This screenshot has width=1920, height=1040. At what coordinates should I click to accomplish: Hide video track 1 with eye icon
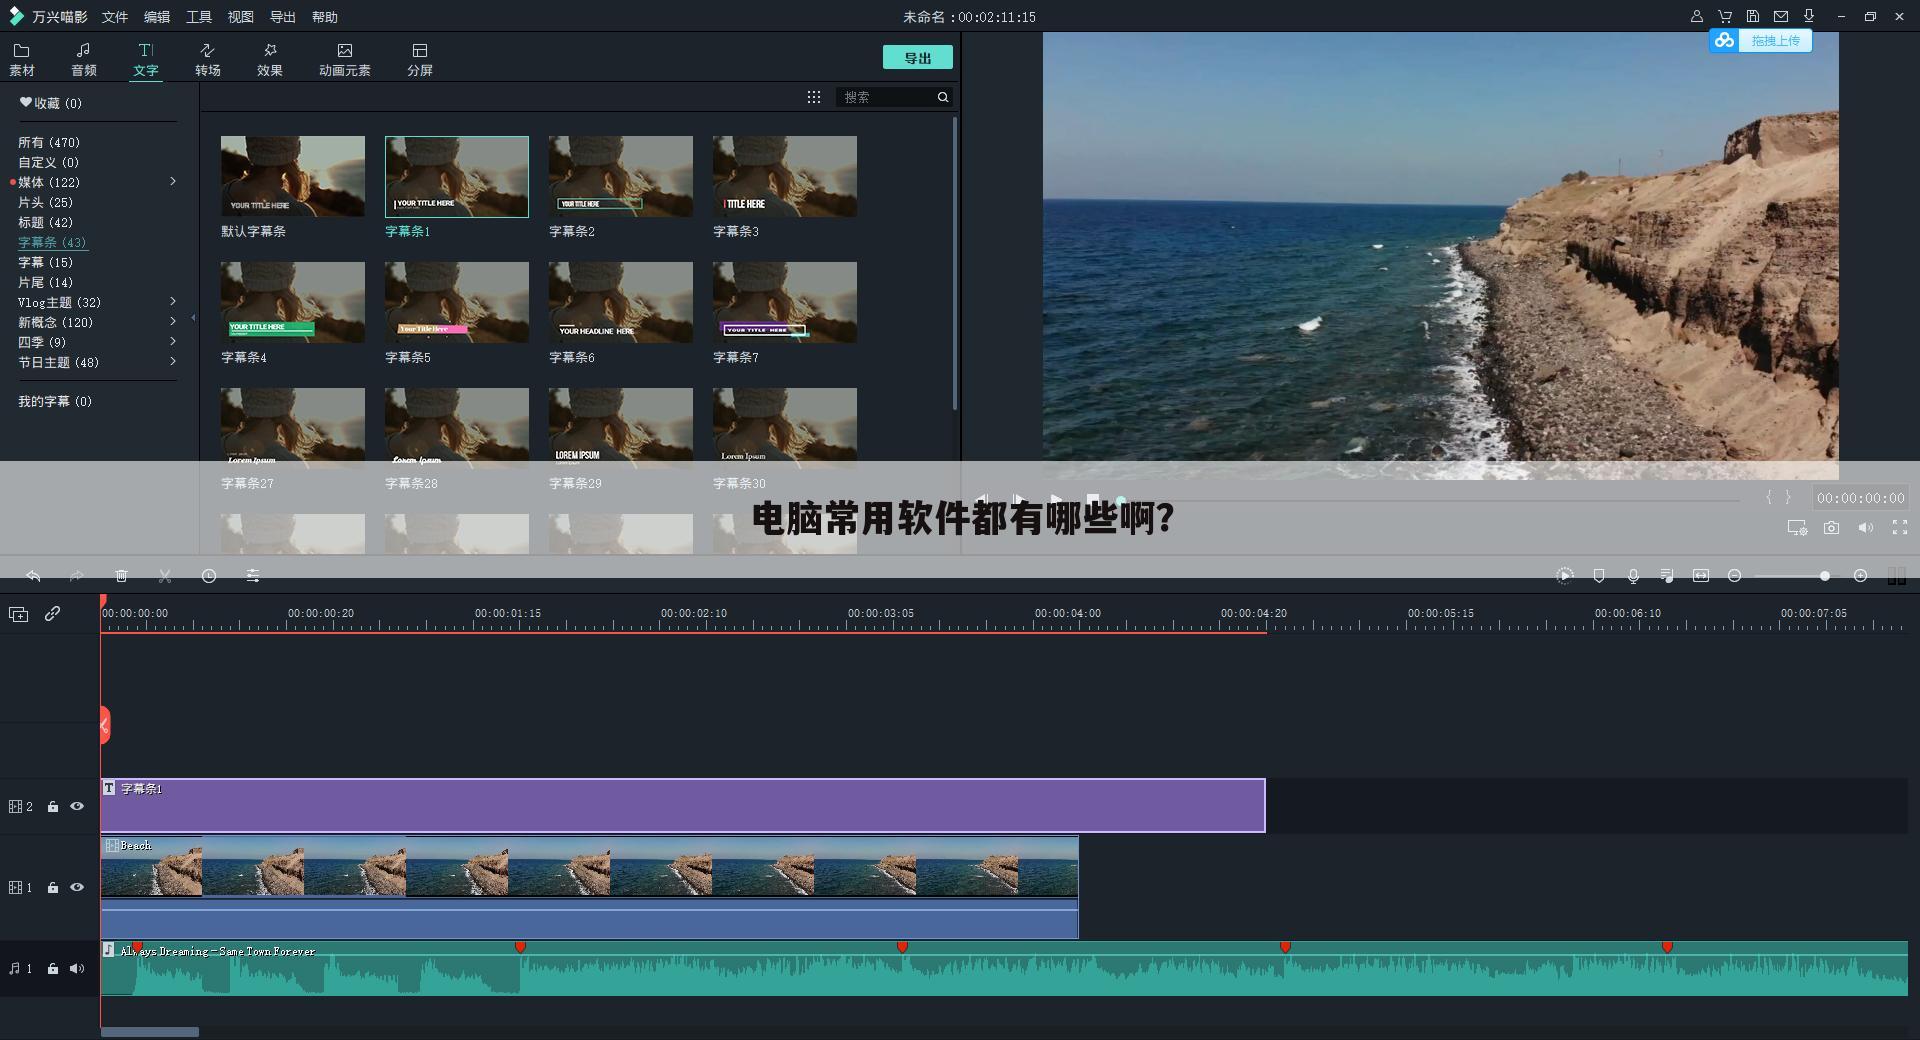[x=77, y=888]
